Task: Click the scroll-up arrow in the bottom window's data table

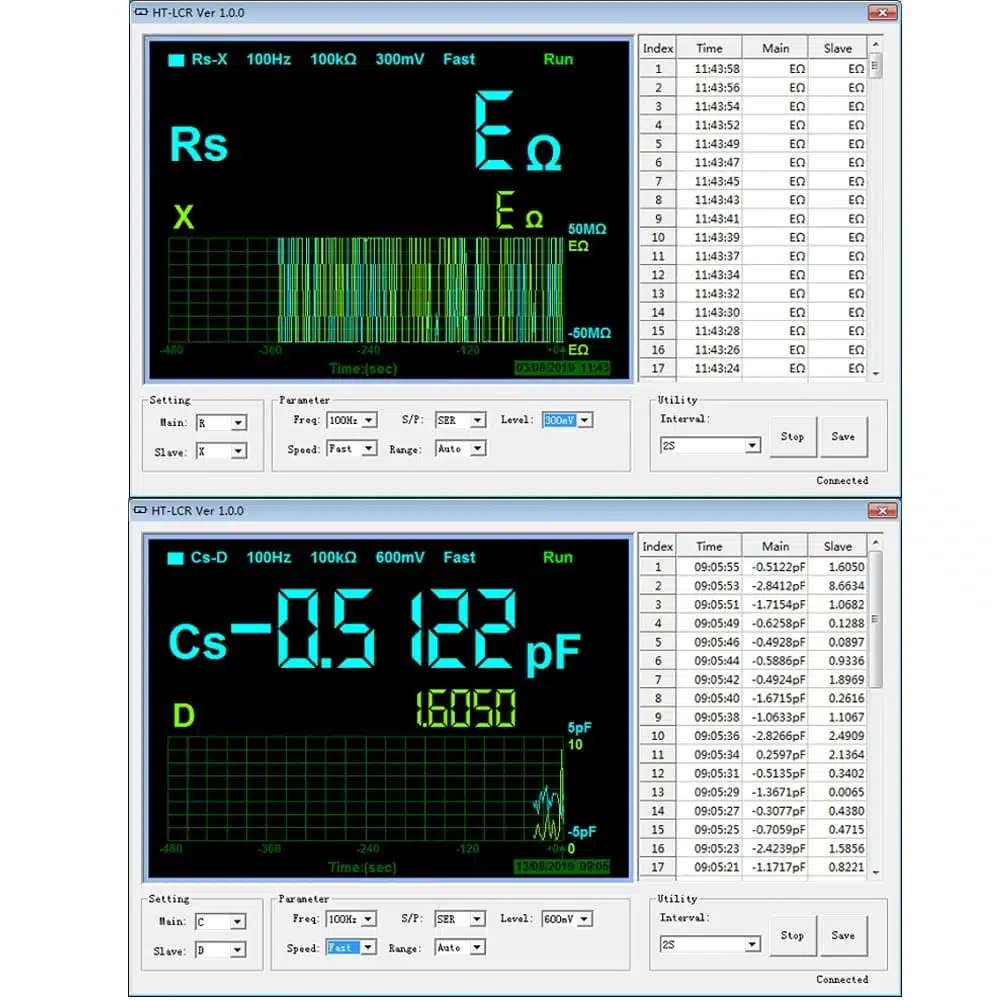Action: click(x=876, y=545)
